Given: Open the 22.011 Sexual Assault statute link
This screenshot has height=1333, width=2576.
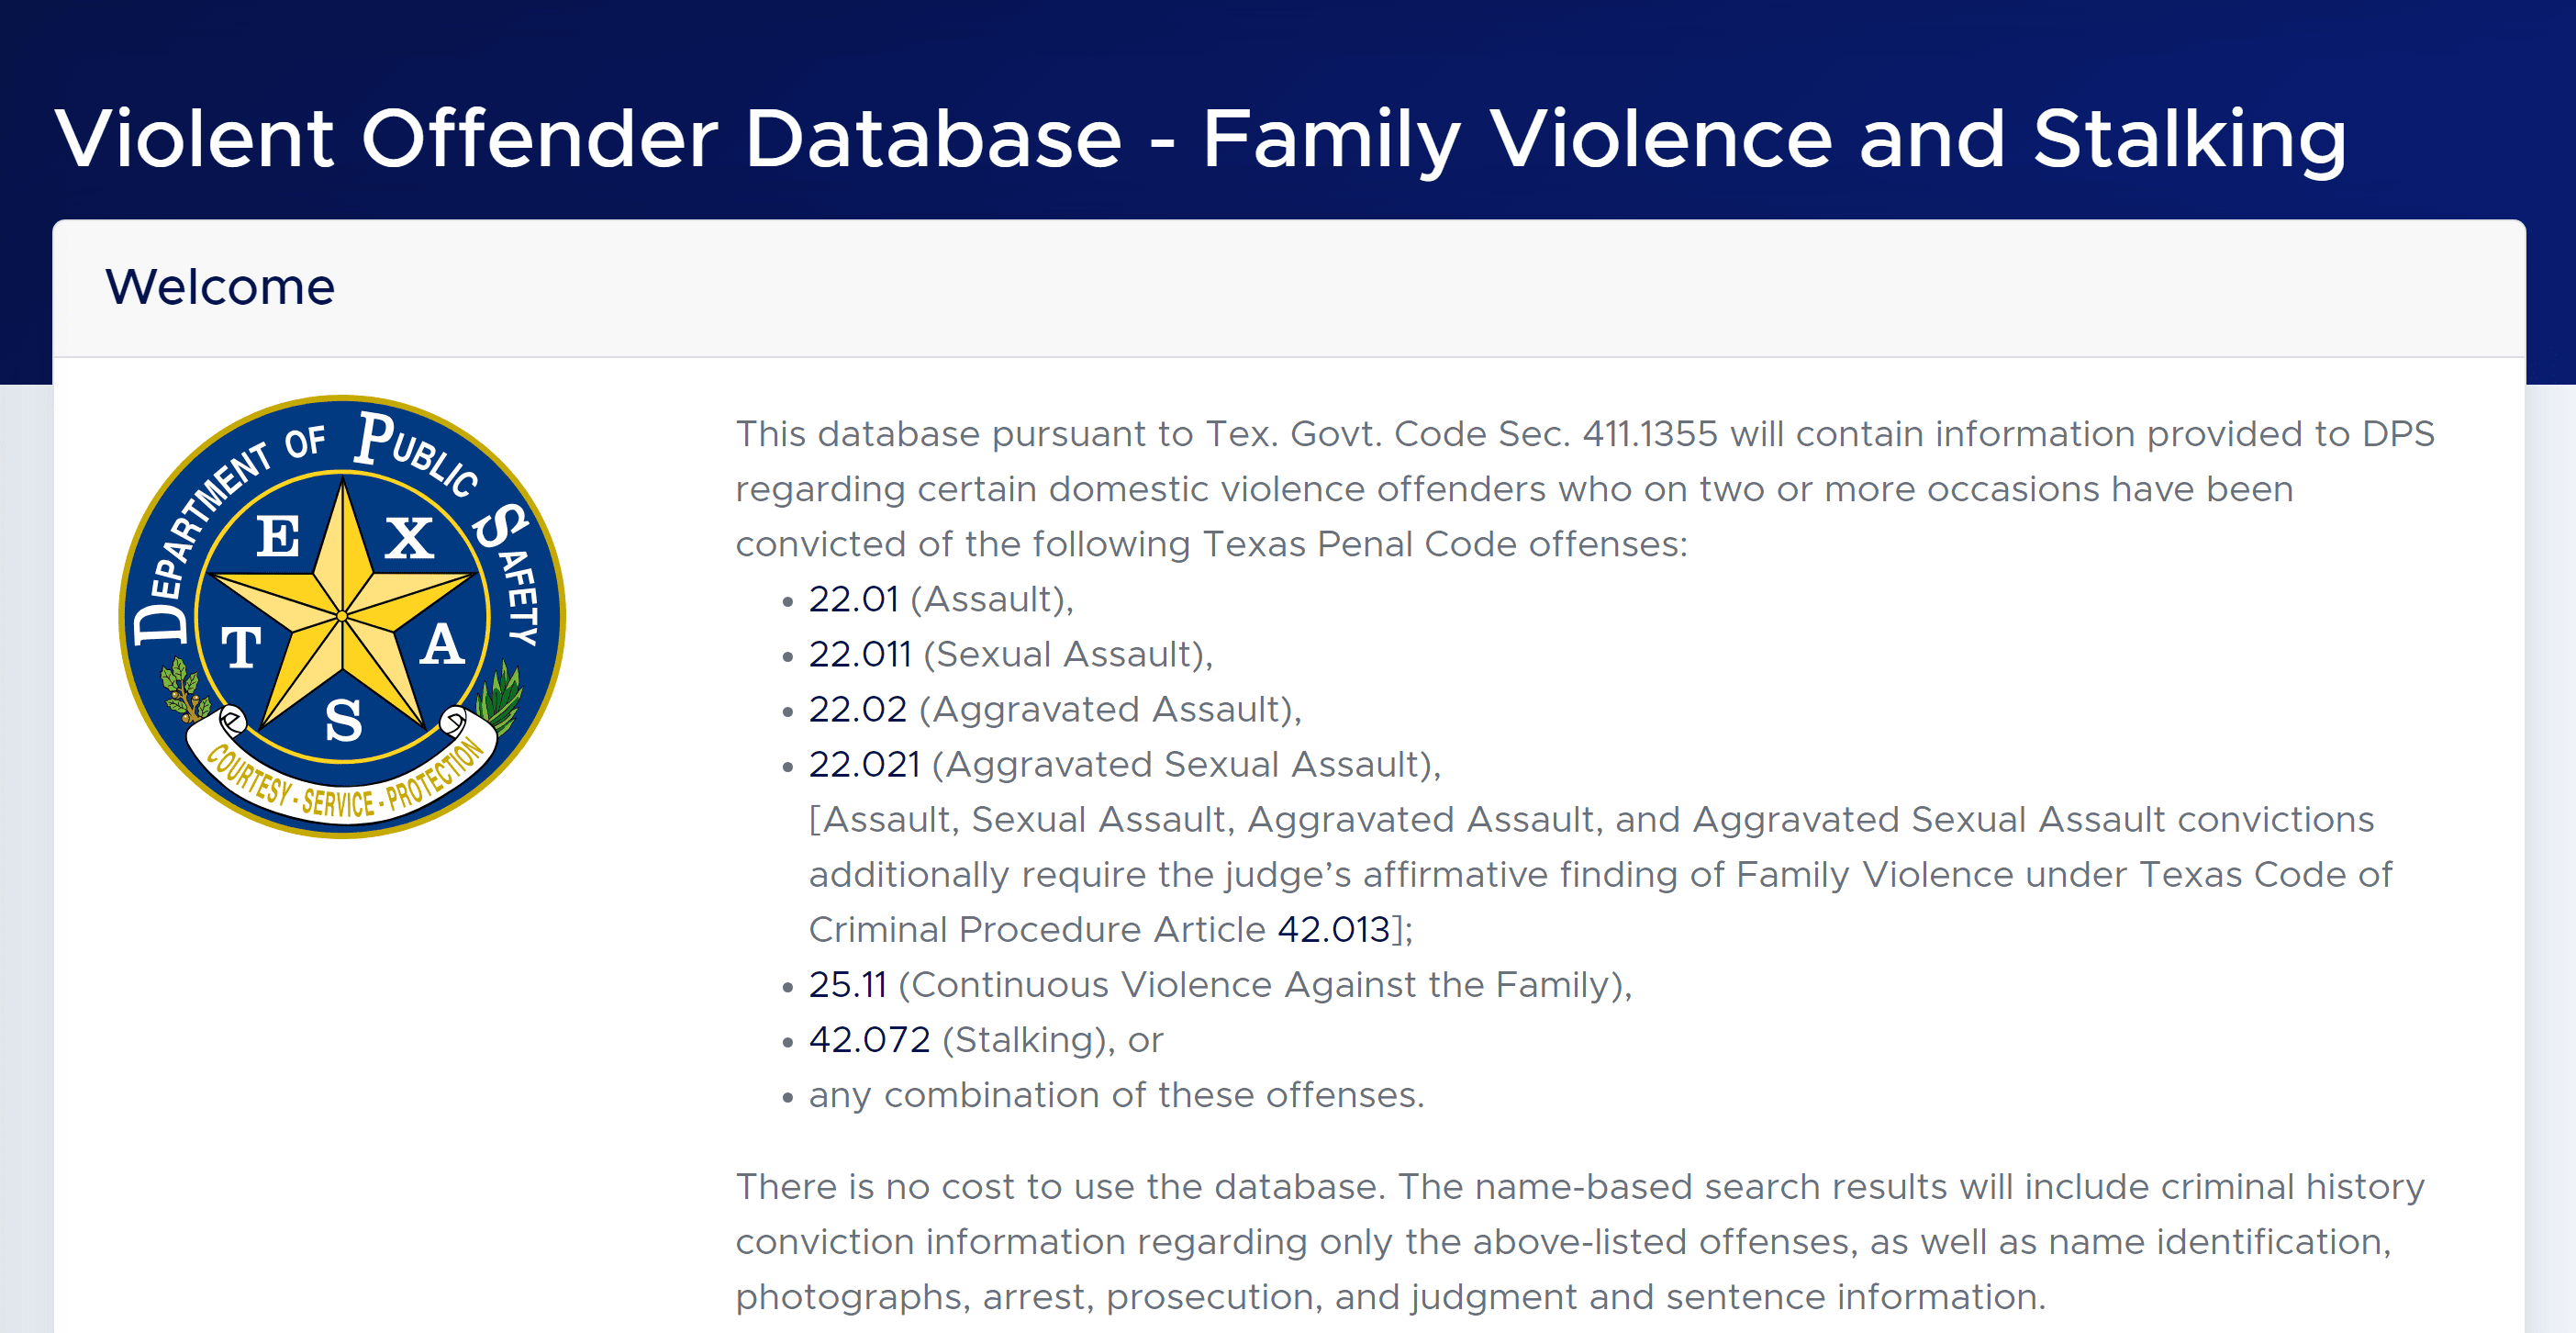Looking at the screenshot, I should click(860, 654).
